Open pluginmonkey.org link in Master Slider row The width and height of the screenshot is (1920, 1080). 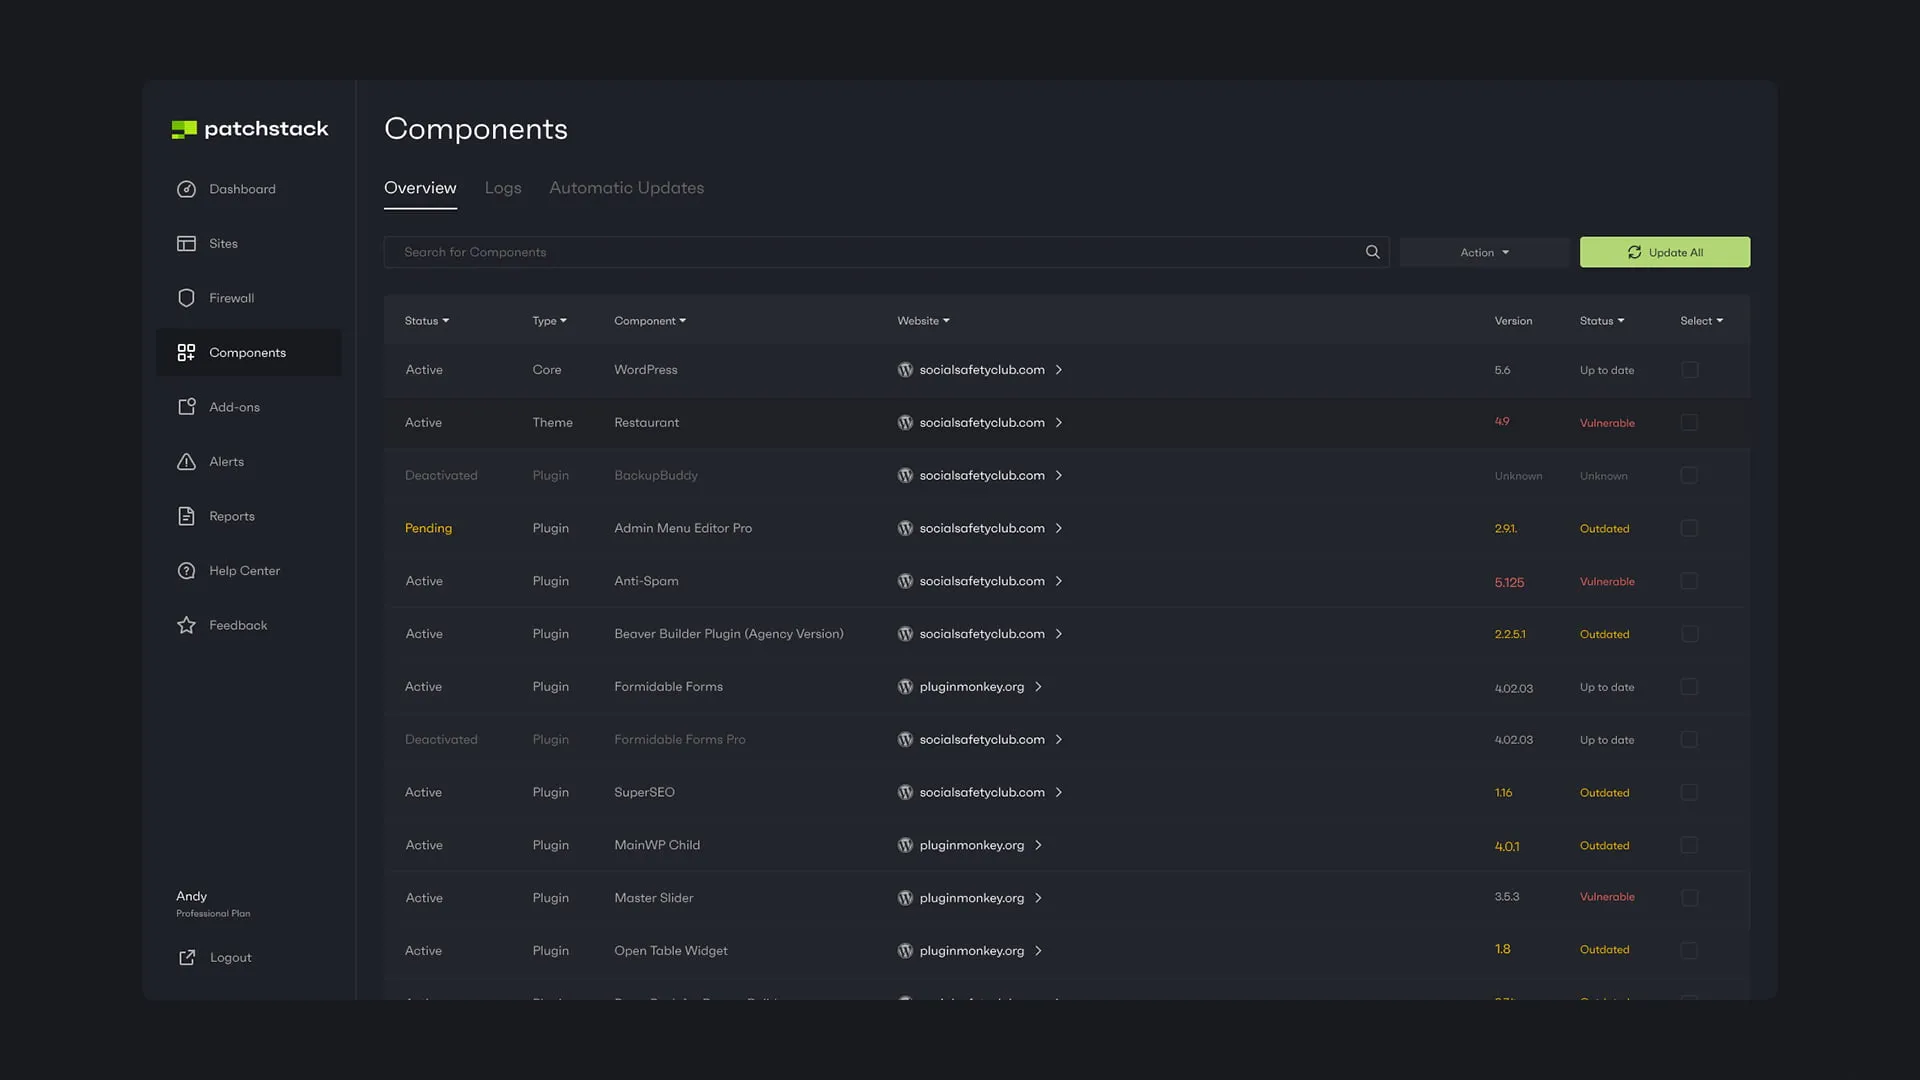972,898
